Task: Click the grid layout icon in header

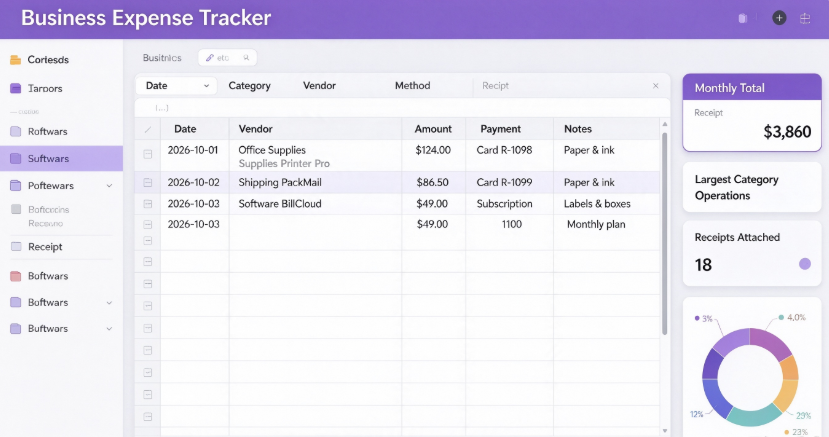Action: coord(805,18)
